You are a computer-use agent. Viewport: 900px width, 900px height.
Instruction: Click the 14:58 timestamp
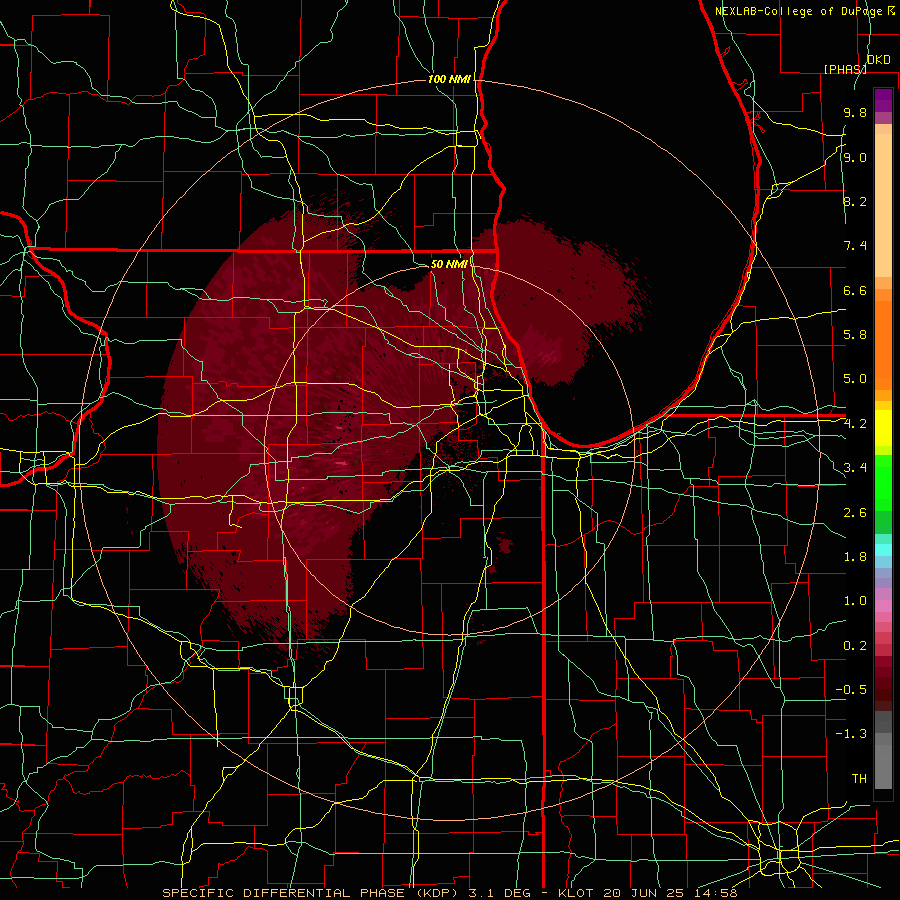click(718, 893)
